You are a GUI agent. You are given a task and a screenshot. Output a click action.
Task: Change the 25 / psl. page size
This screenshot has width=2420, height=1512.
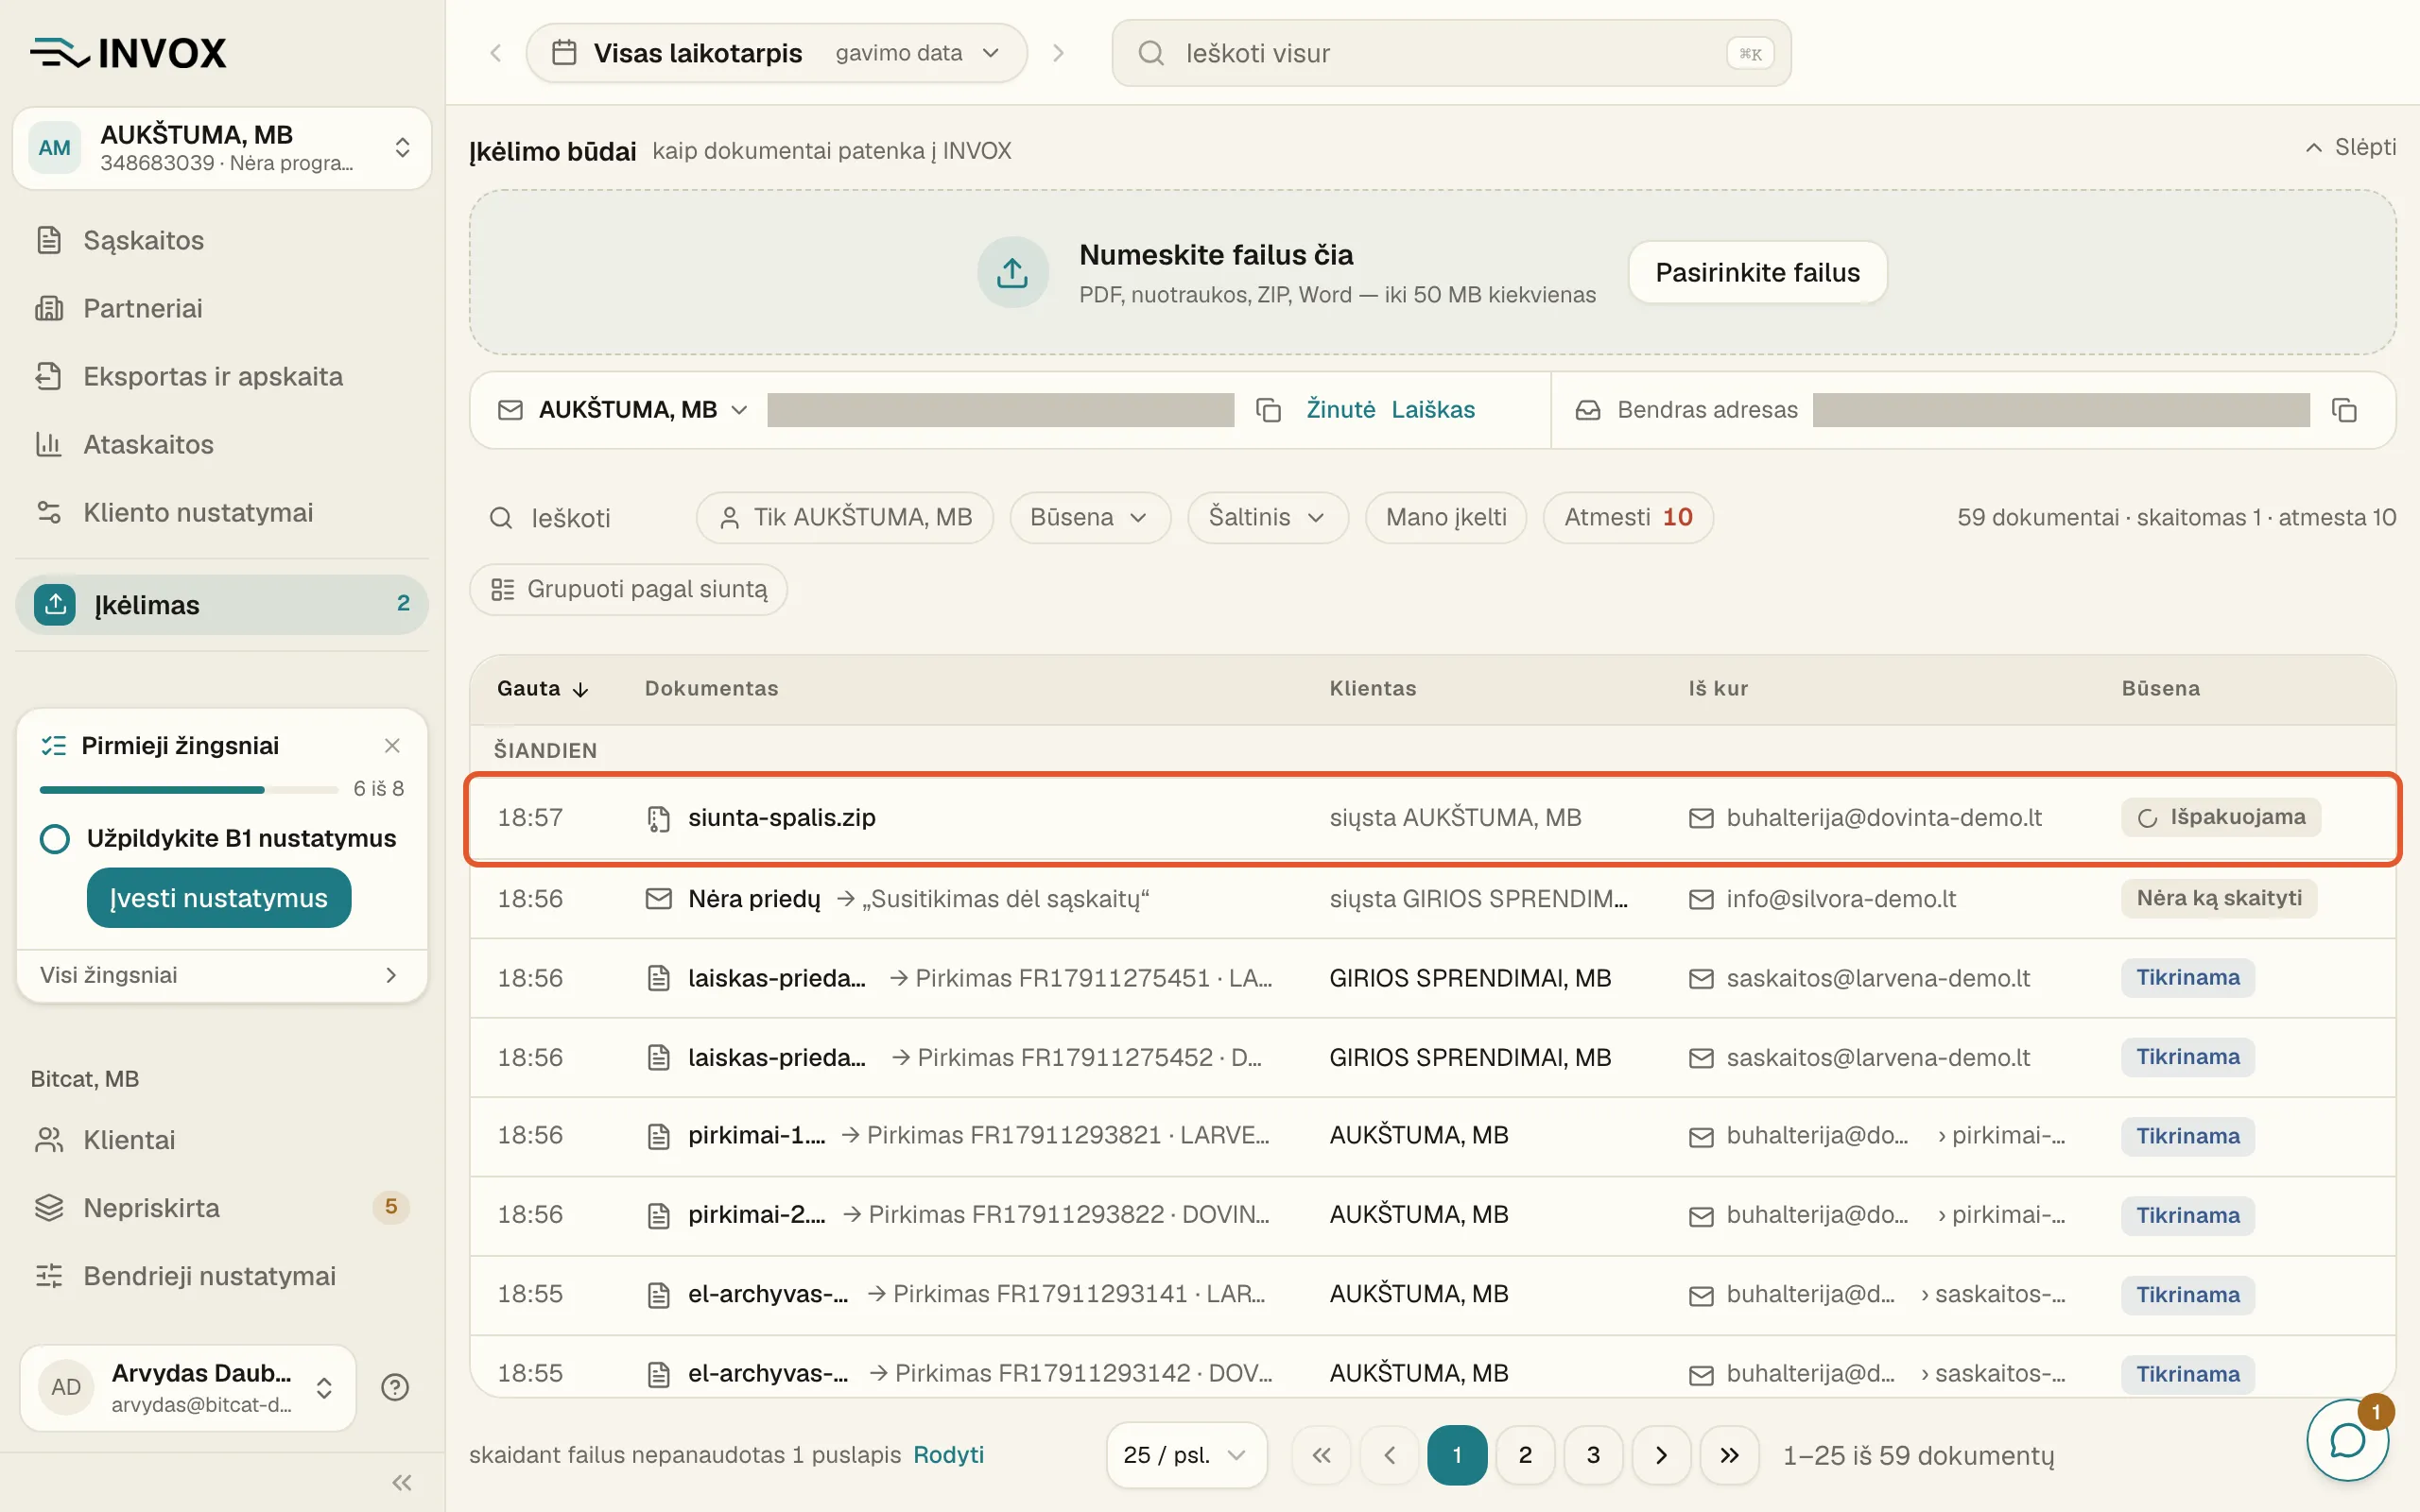(x=1186, y=1455)
